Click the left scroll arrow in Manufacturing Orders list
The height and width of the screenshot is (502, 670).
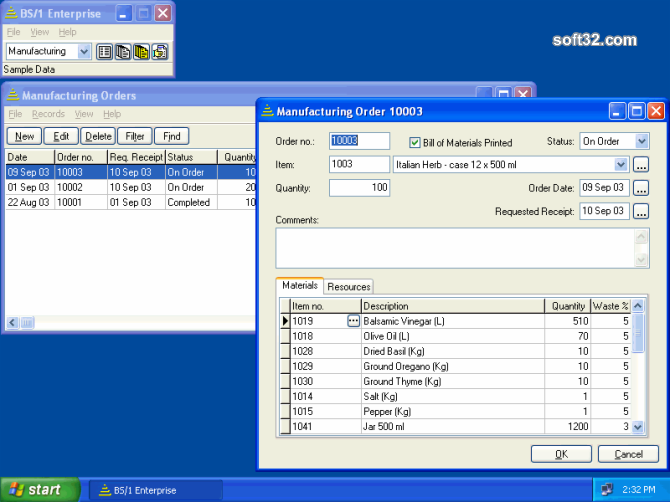pyautogui.click(x=12, y=323)
